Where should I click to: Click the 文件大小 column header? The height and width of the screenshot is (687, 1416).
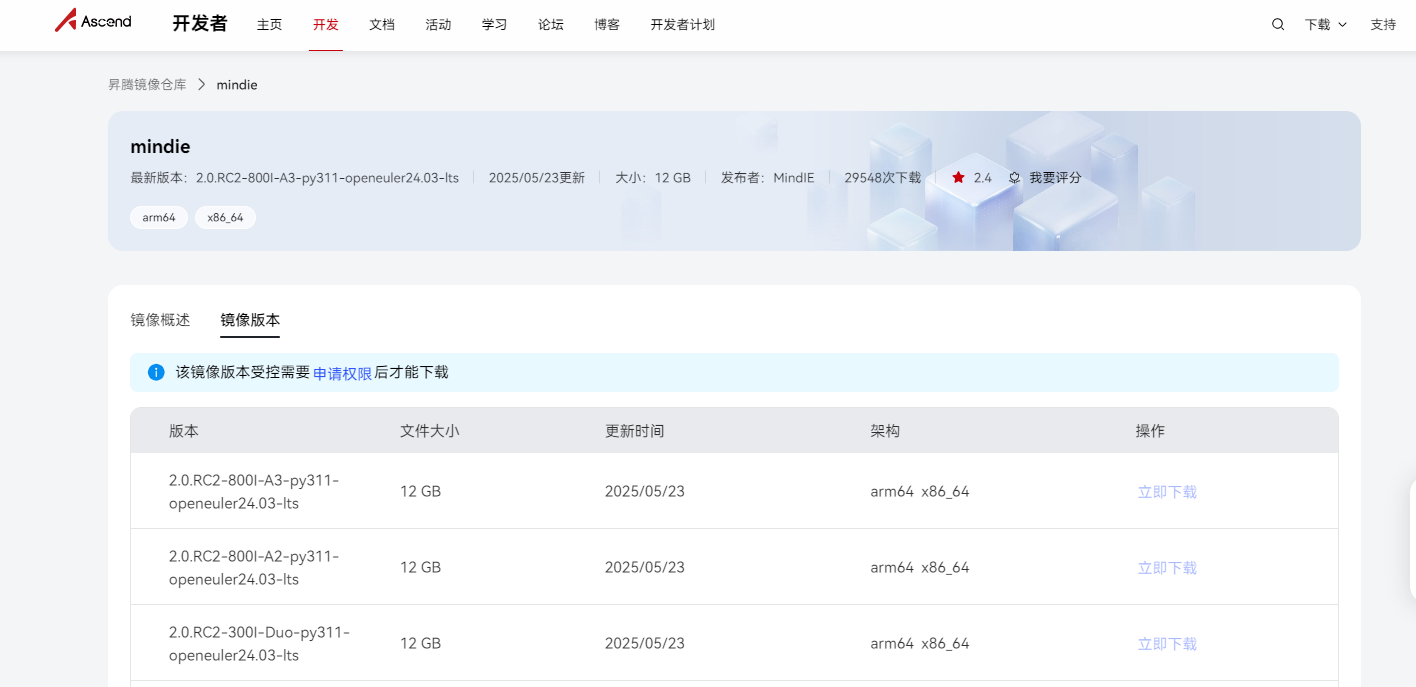[x=430, y=431]
